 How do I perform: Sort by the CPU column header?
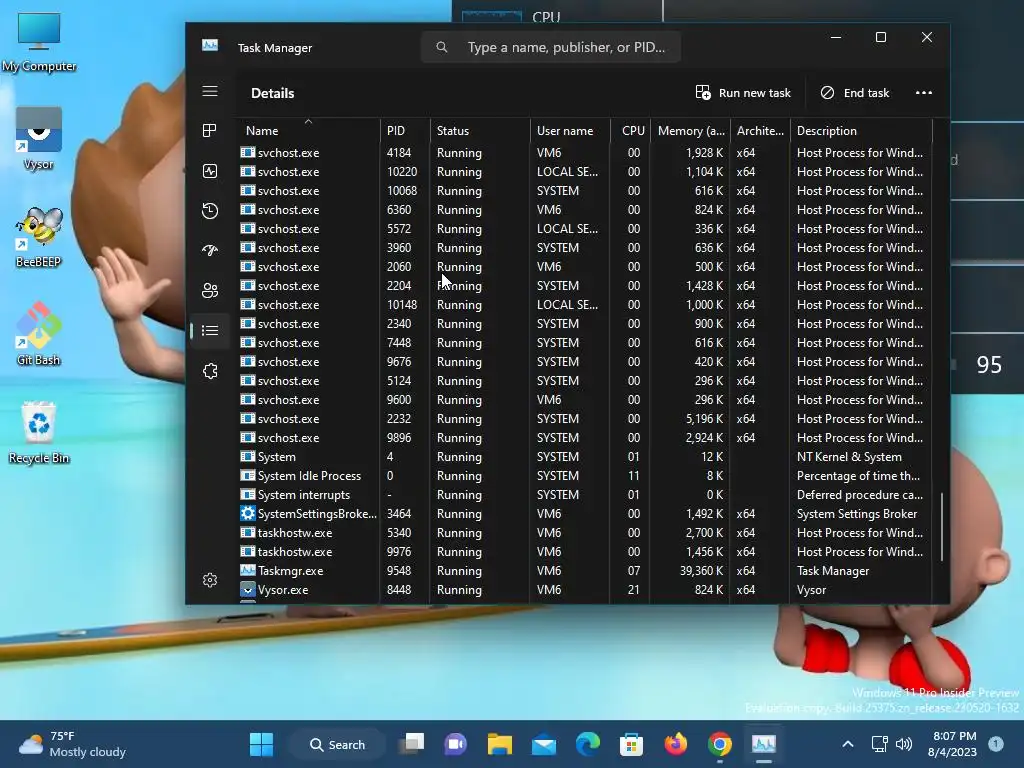pyautogui.click(x=632, y=131)
